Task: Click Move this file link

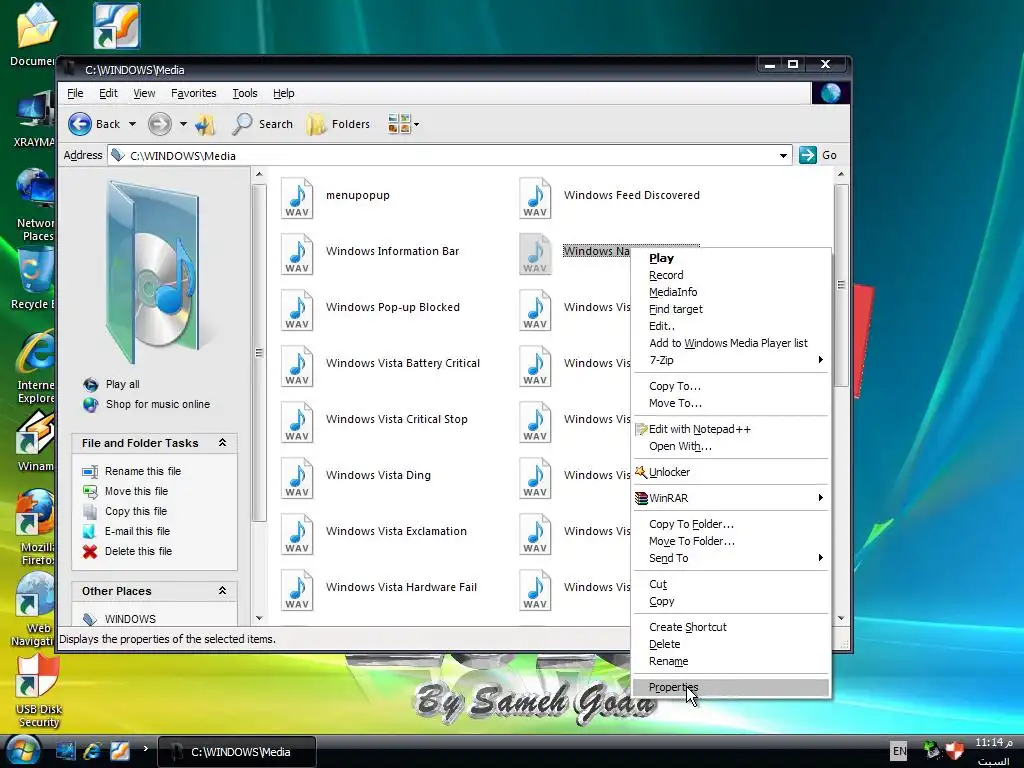Action: click(x=136, y=491)
